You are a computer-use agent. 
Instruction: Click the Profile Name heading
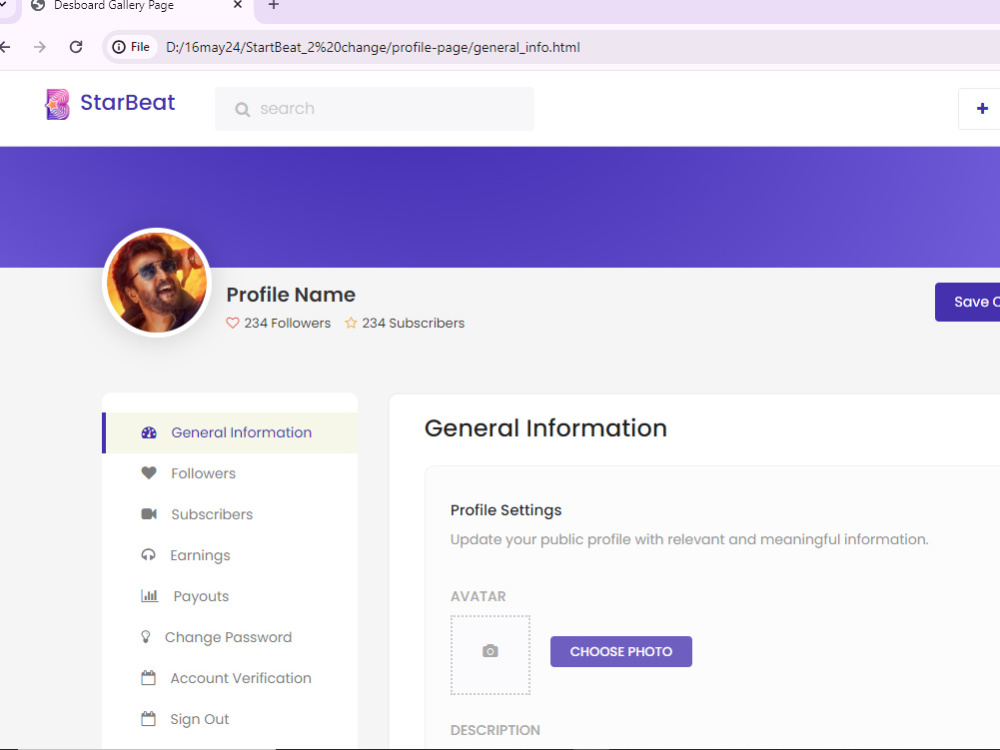[291, 295]
